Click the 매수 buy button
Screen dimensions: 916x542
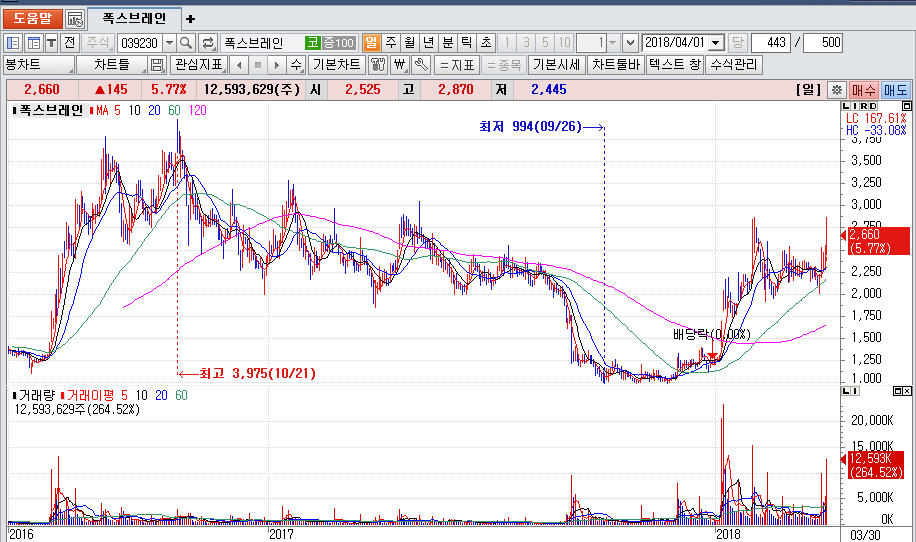click(863, 90)
